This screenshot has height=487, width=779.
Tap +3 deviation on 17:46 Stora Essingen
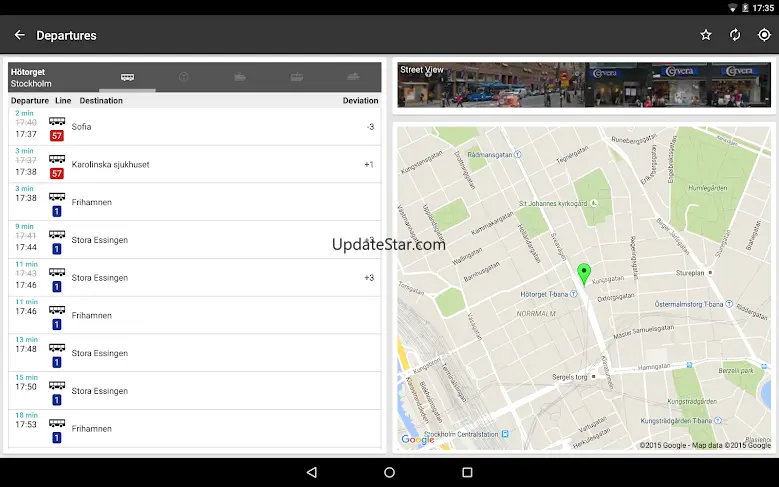tap(369, 278)
